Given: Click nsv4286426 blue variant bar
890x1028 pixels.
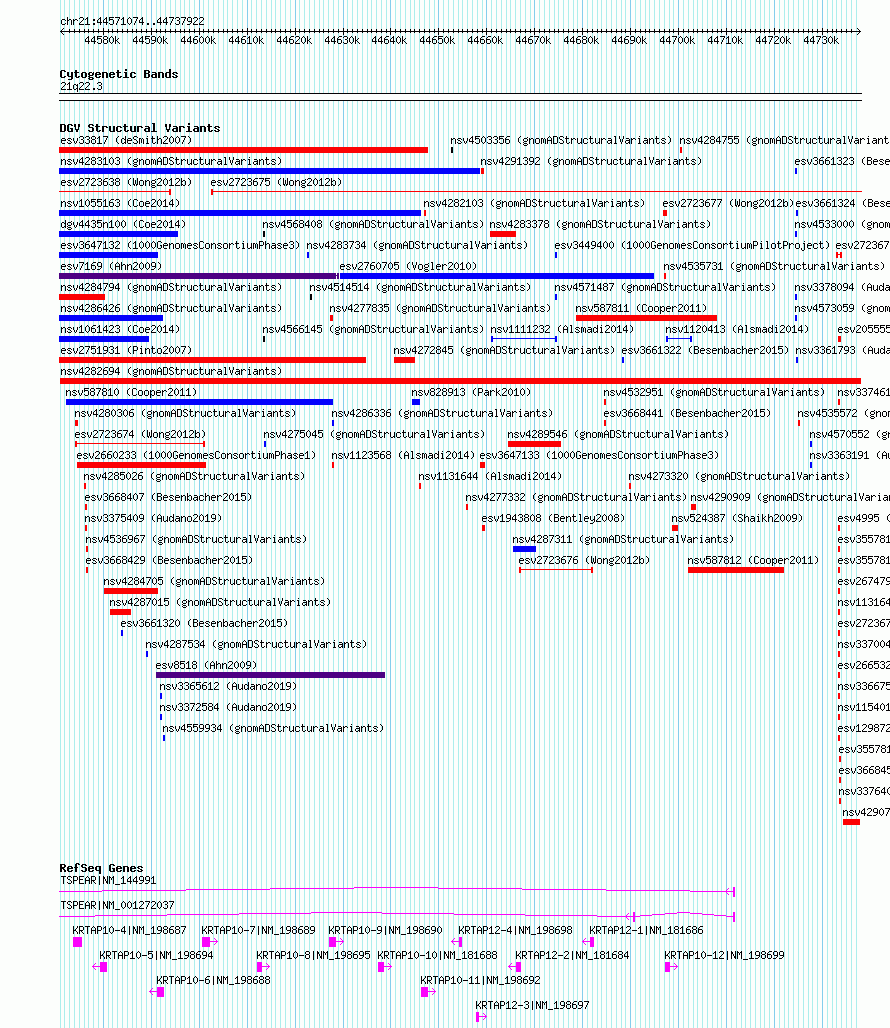Looking at the screenshot, I should pos(111,318).
